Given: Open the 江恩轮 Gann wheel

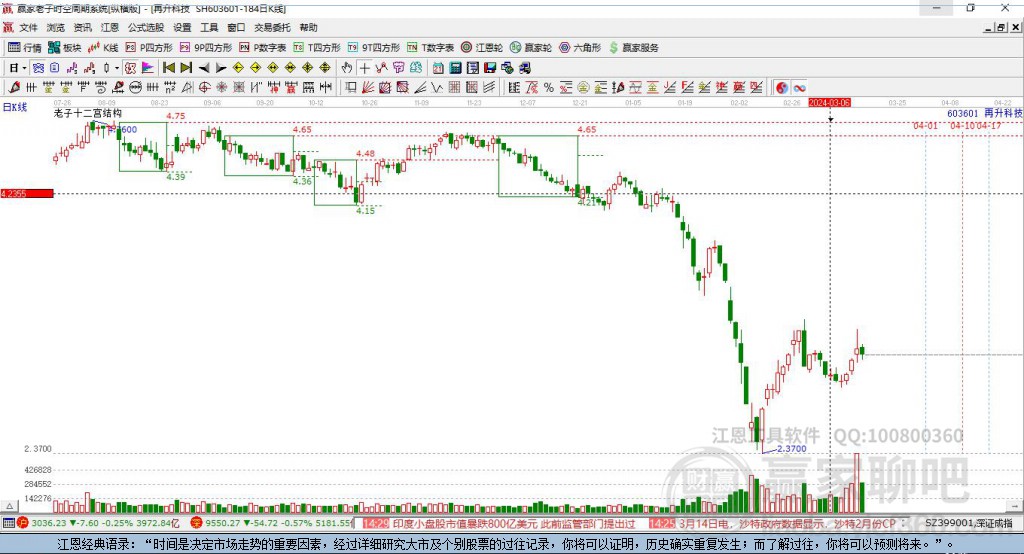Looking at the screenshot, I should click(482, 48).
